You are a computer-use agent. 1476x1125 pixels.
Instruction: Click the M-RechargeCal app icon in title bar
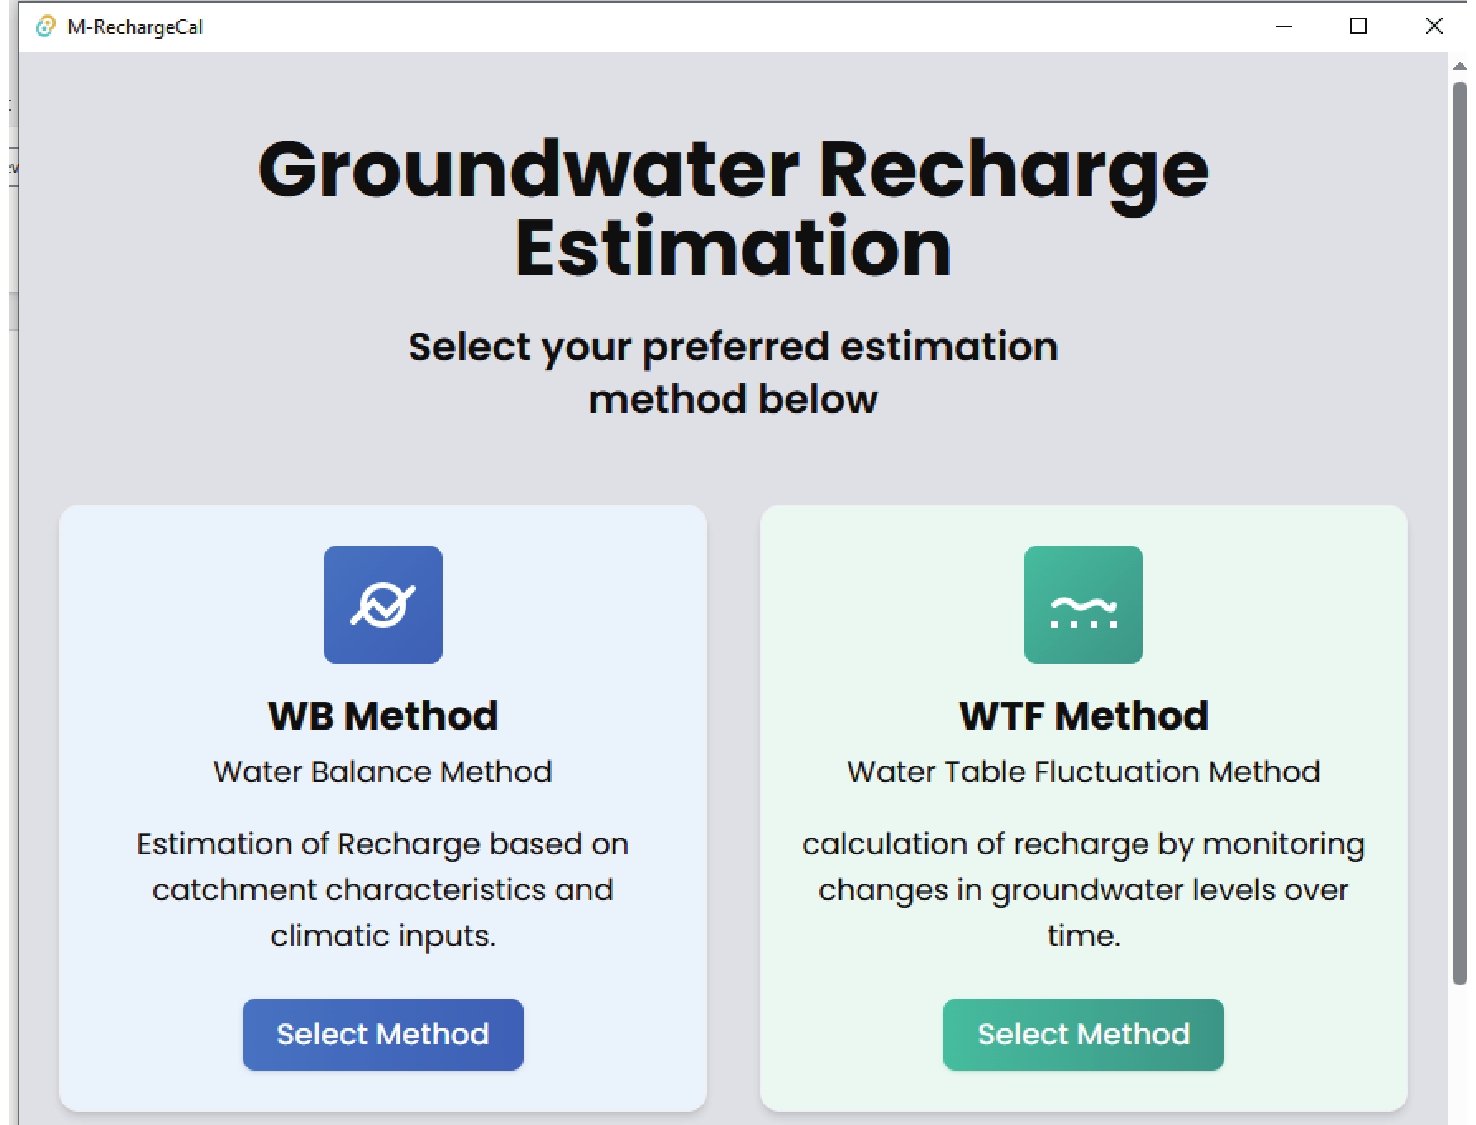tap(46, 27)
